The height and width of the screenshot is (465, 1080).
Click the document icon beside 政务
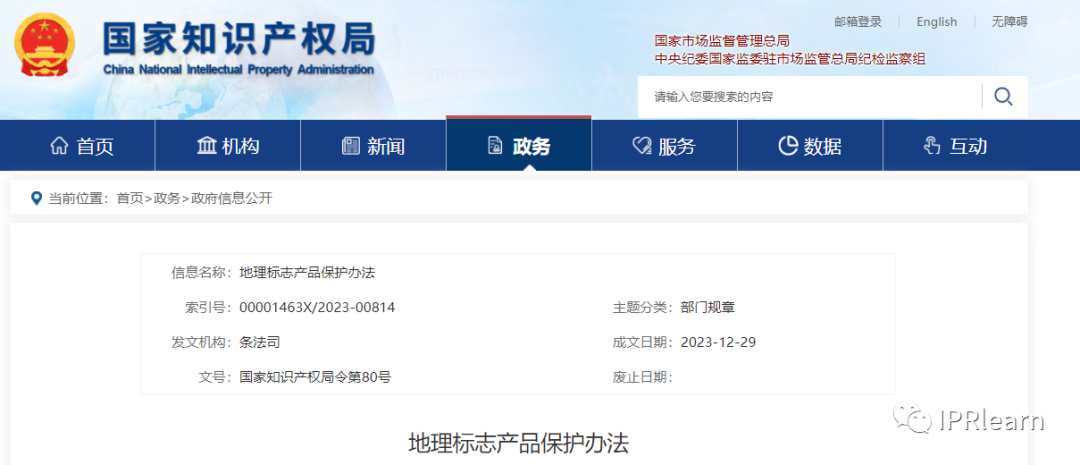coord(495,146)
